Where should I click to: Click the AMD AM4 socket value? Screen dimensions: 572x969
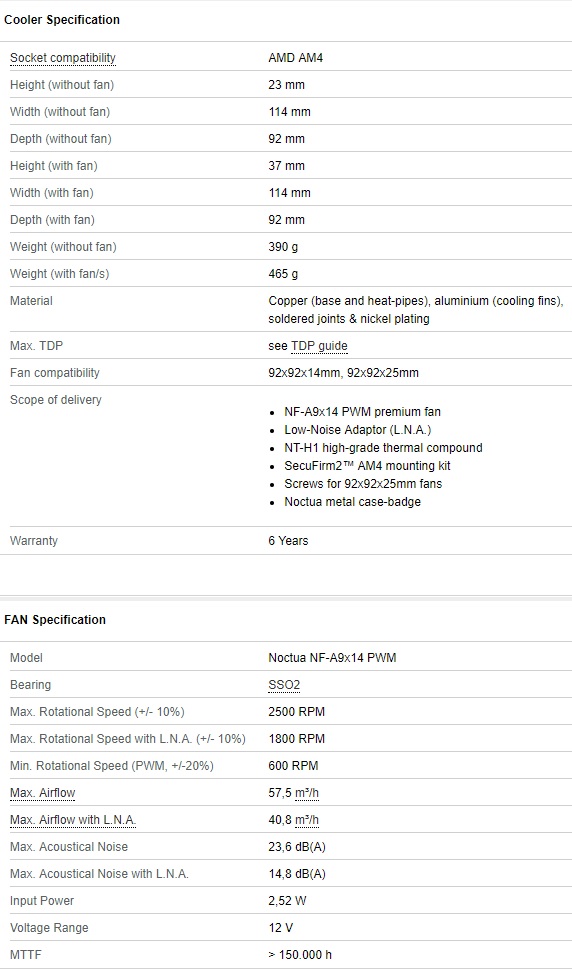pos(295,57)
